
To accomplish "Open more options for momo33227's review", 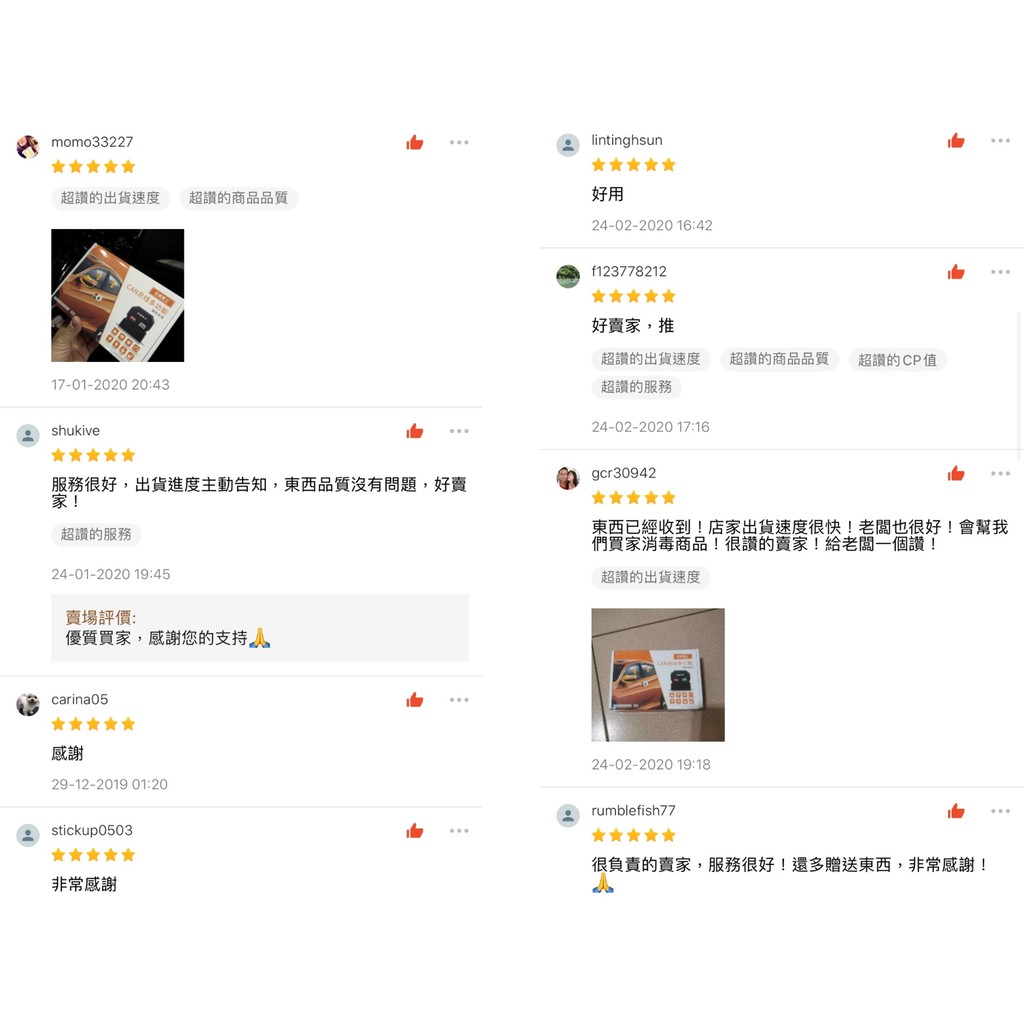I will [x=459, y=142].
